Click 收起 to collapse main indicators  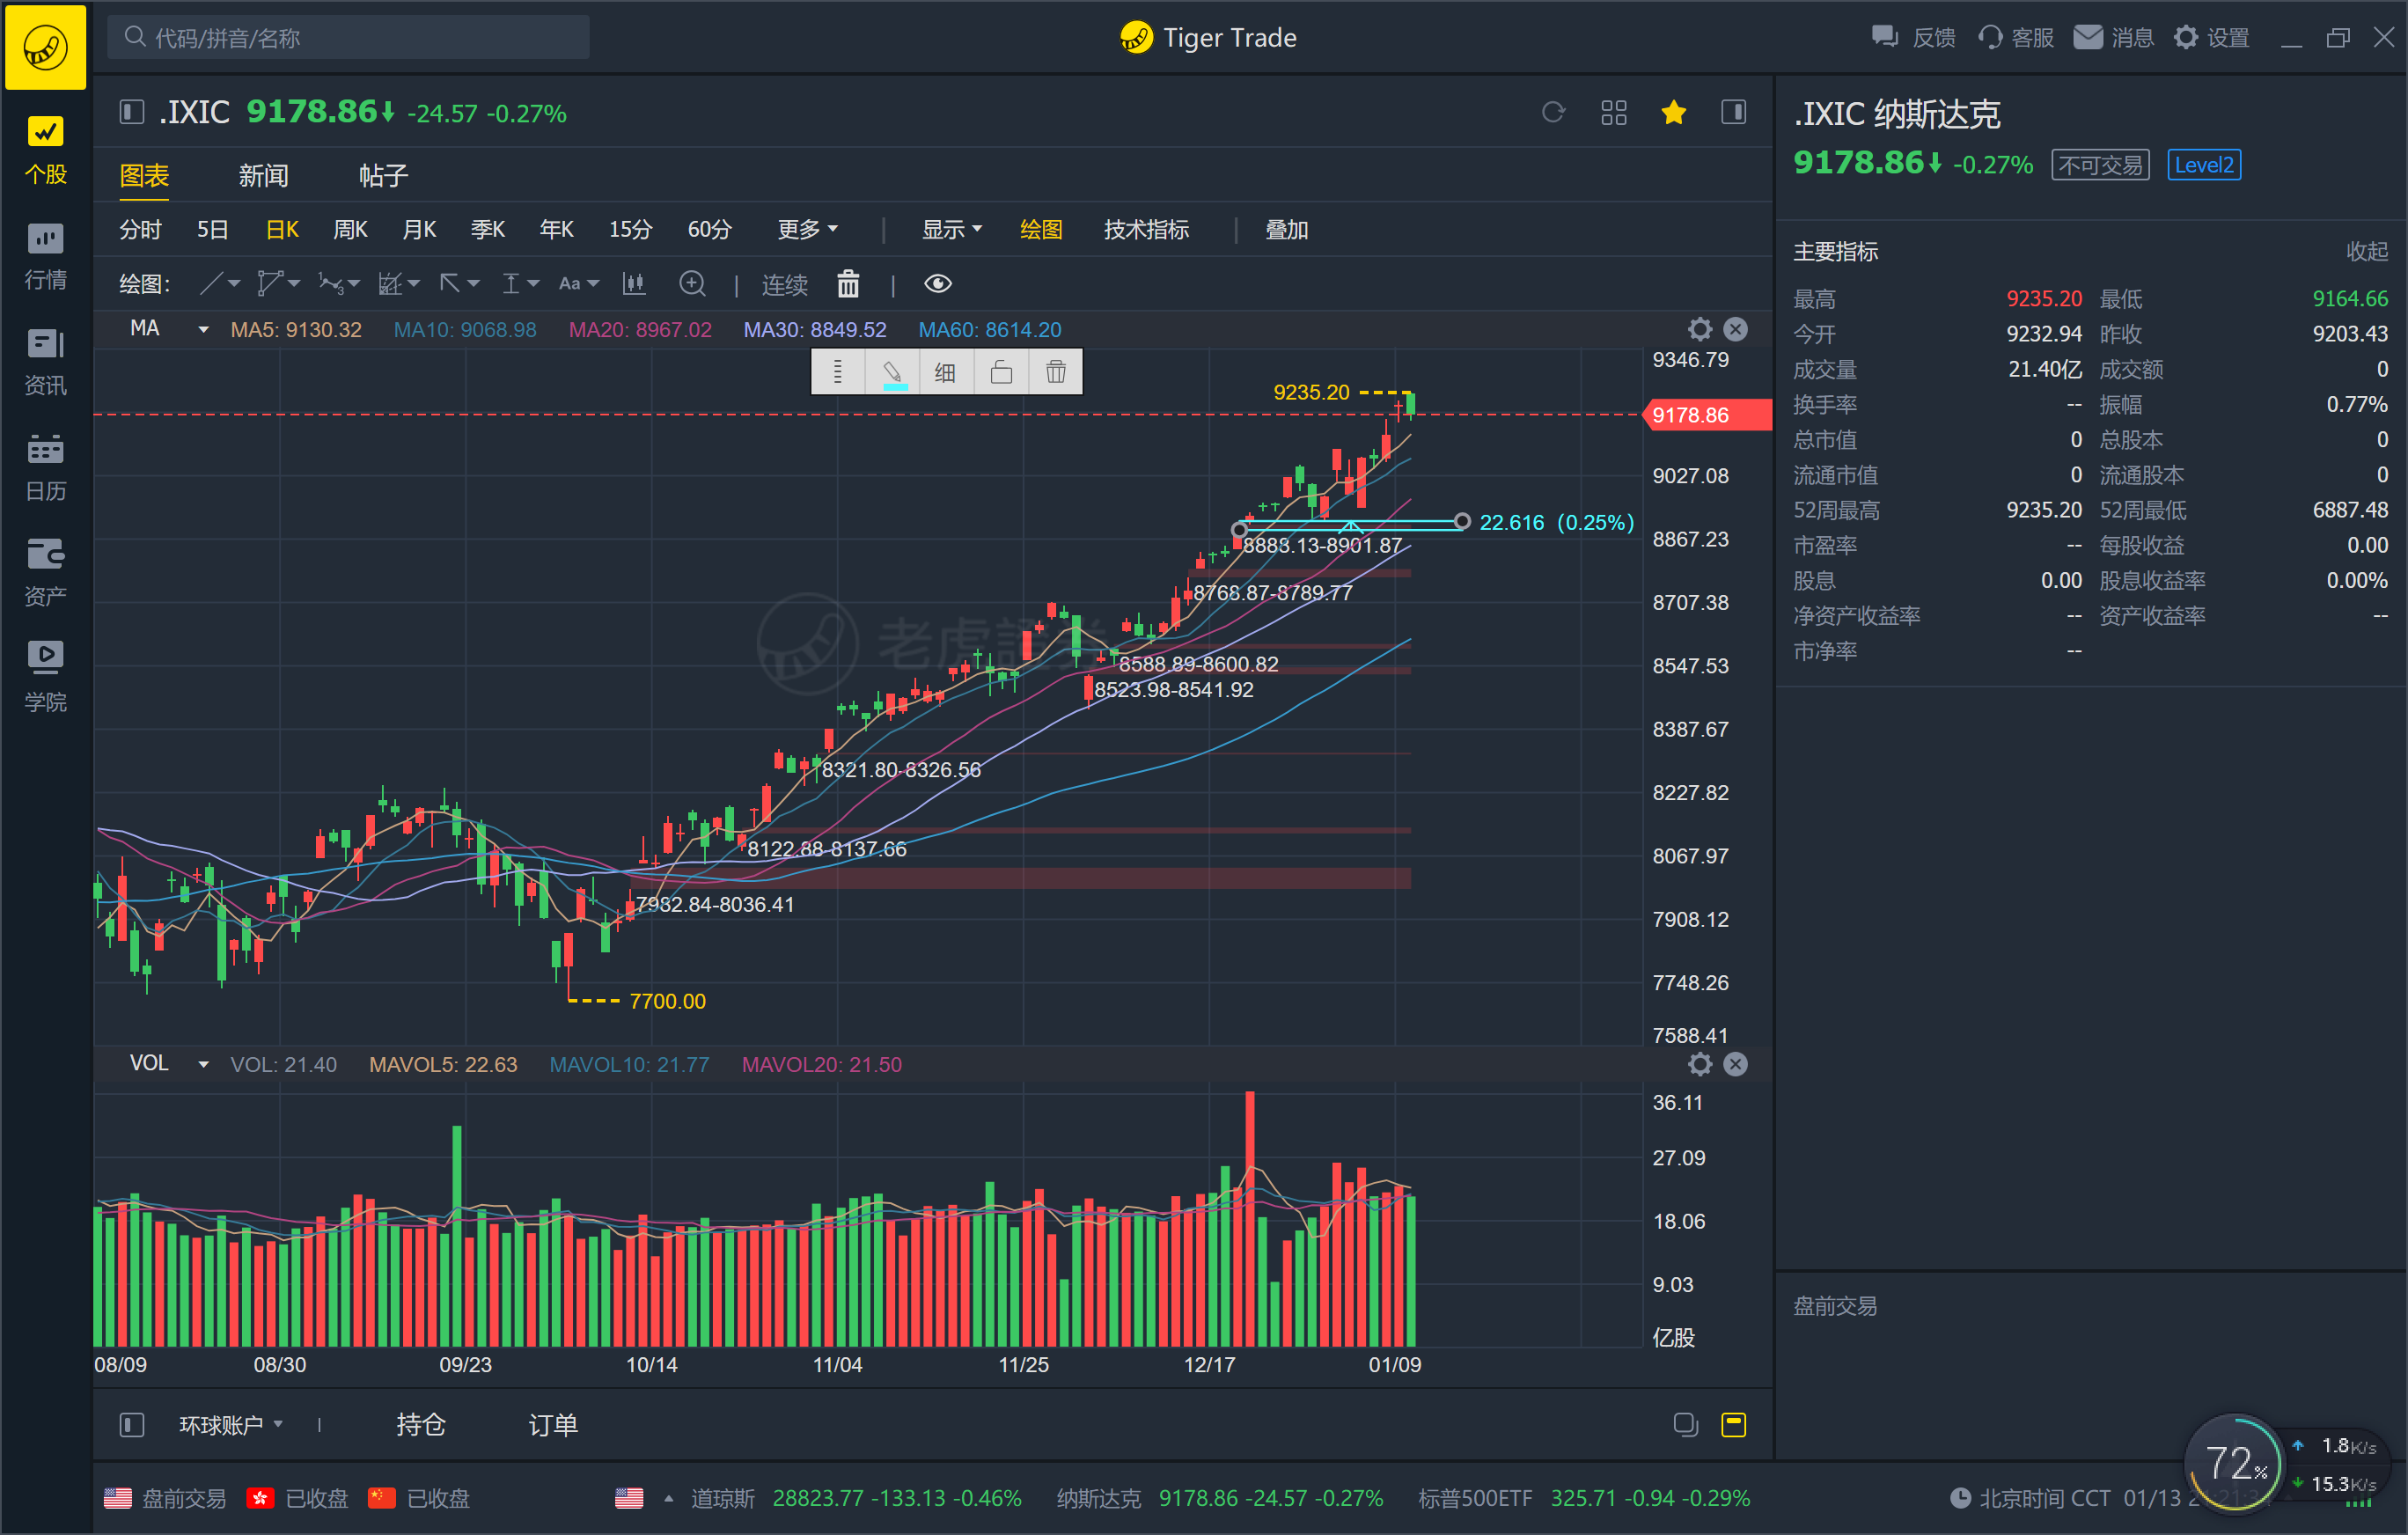2366,251
